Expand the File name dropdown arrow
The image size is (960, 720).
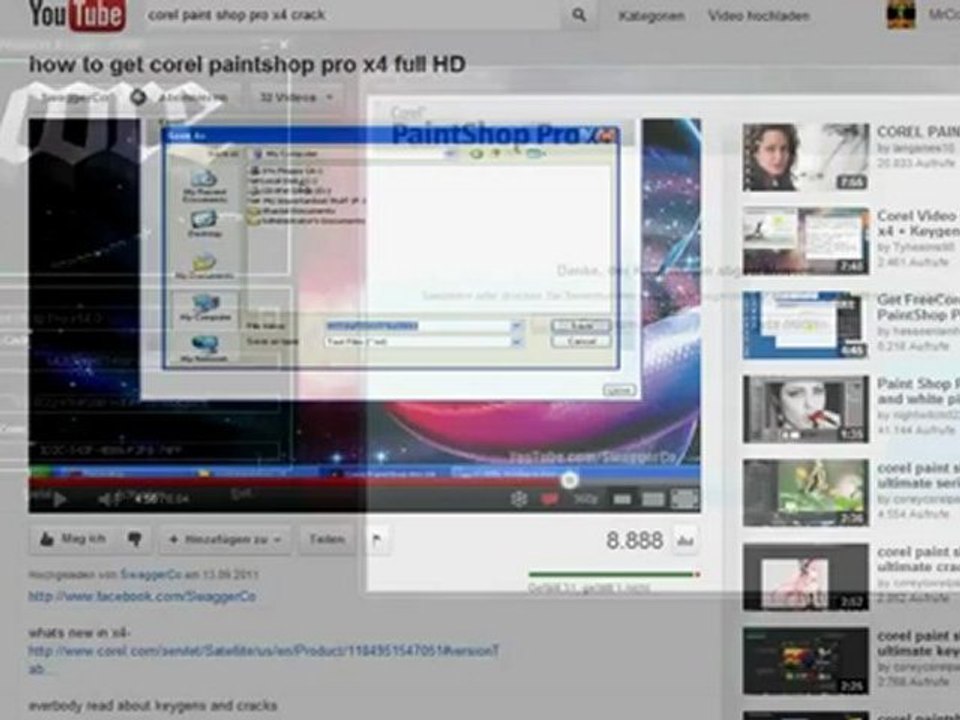click(517, 326)
